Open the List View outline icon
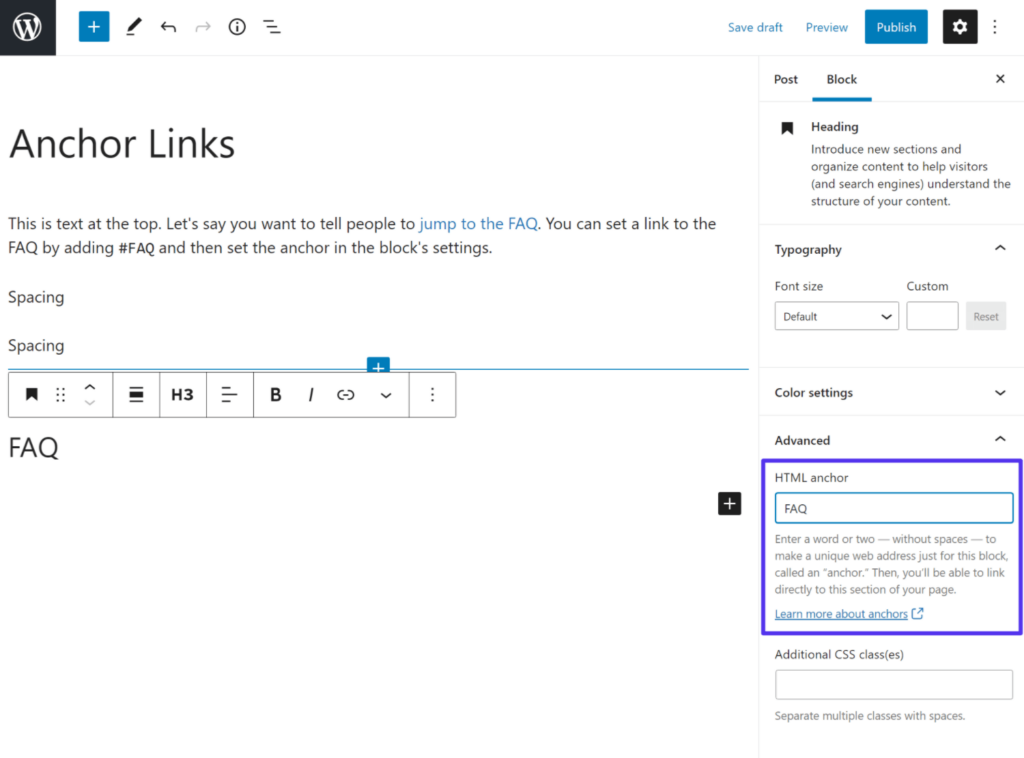1024x758 pixels. click(272, 27)
